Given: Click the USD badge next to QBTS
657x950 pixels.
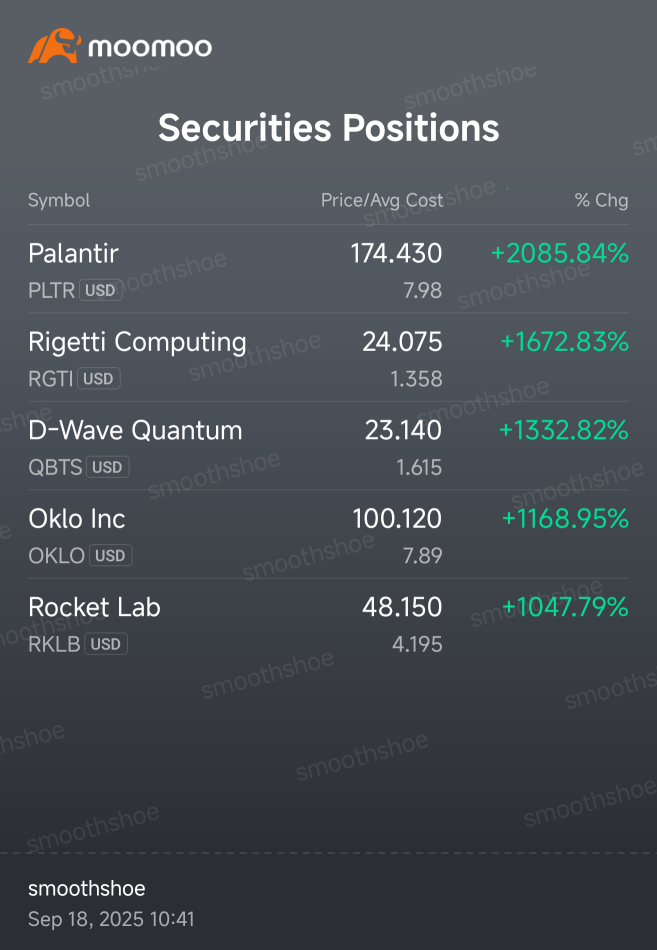Looking at the screenshot, I should coord(108,467).
